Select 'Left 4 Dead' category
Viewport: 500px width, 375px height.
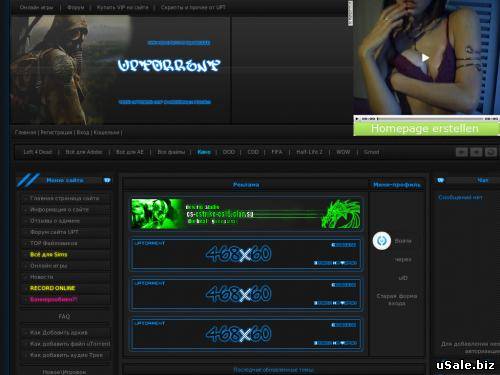point(38,152)
